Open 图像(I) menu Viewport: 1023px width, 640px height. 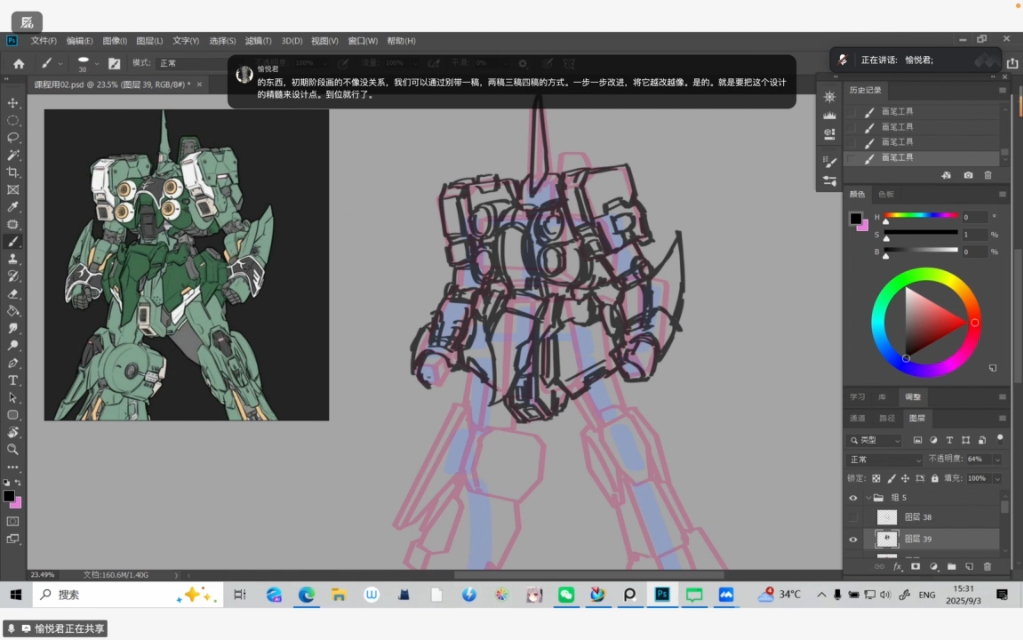pyautogui.click(x=115, y=40)
